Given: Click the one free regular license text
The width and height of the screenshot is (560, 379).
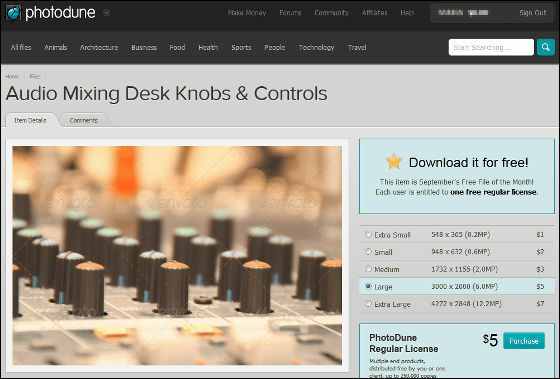Looking at the screenshot, I should [x=493, y=192].
